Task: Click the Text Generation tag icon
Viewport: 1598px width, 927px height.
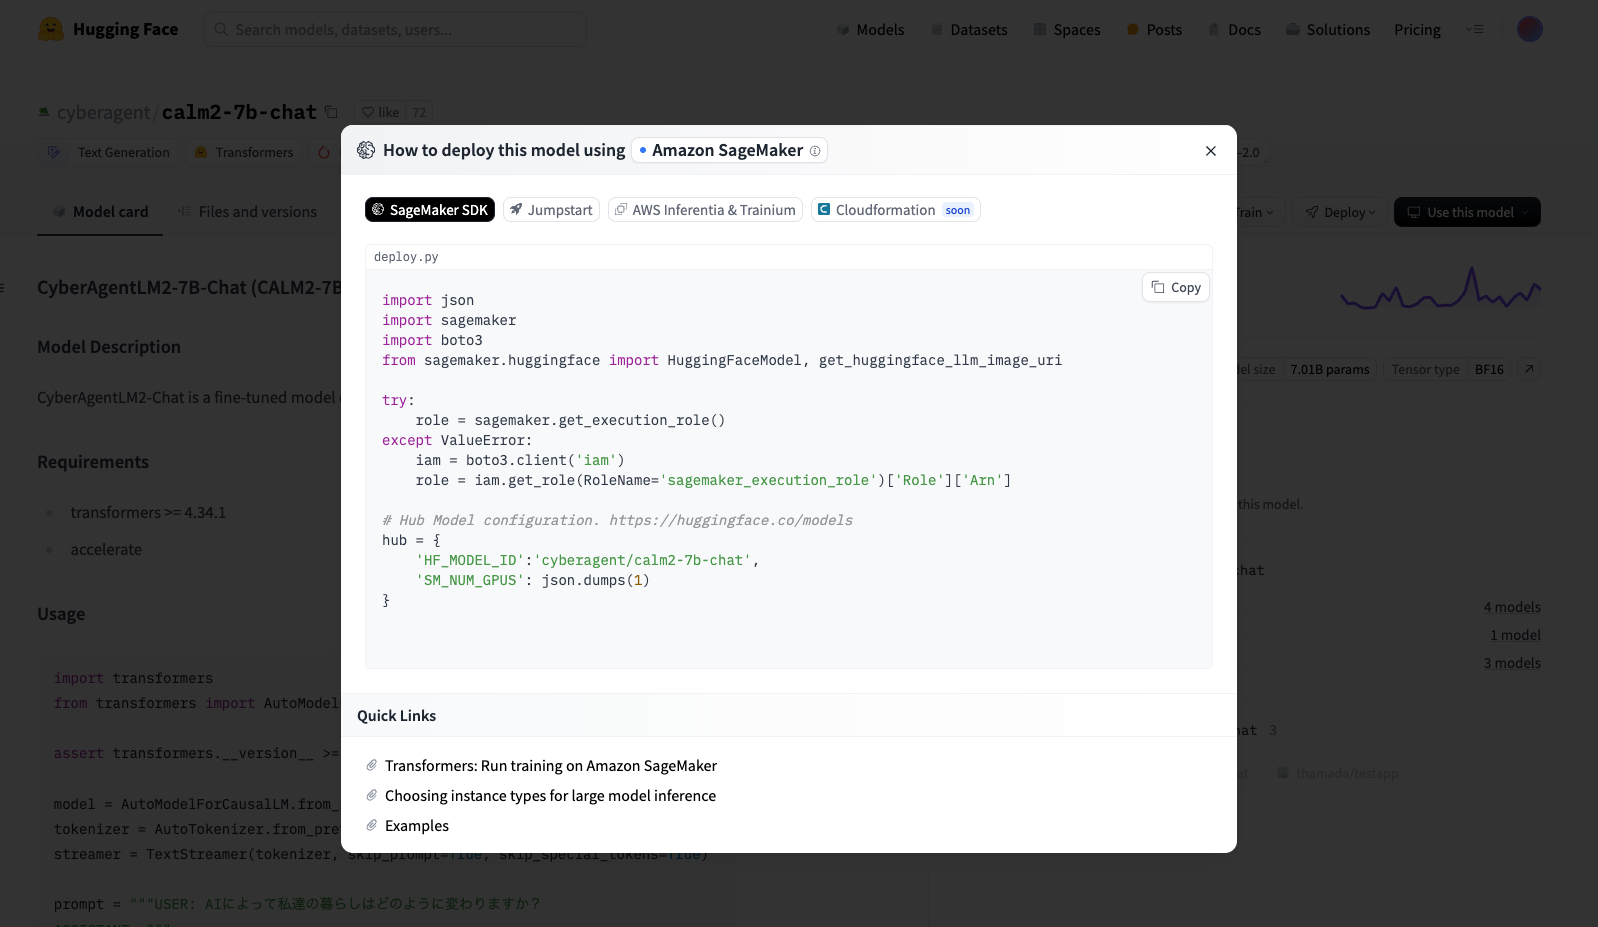Action: (x=54, y=153)
